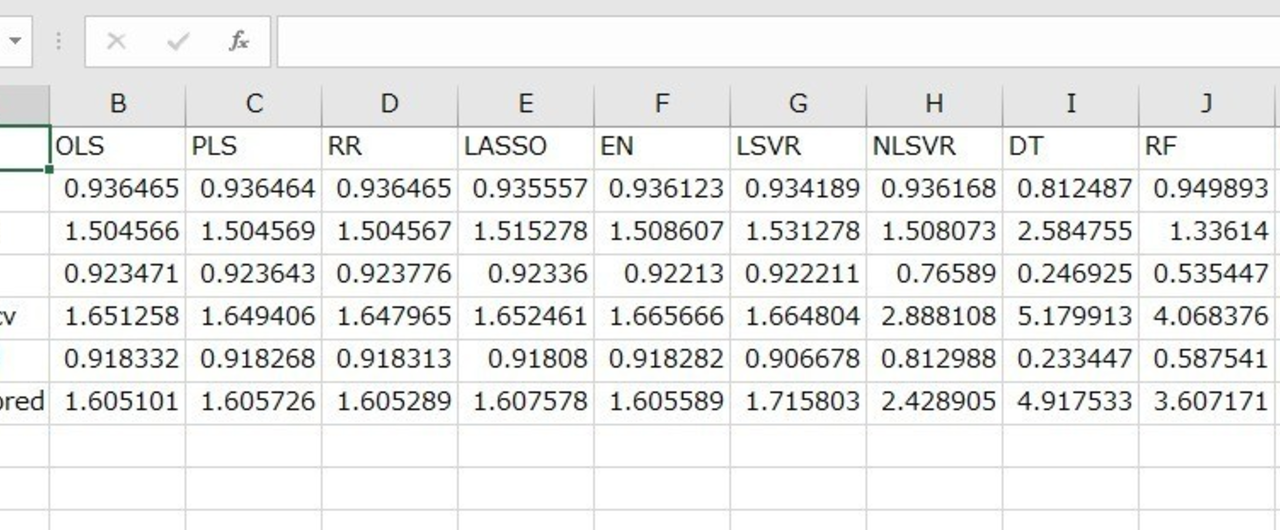Image resolution: width=1280 pixels, height=530 pixels.
Task: Select cell with value 2.888108
Action: coord(934,317)
